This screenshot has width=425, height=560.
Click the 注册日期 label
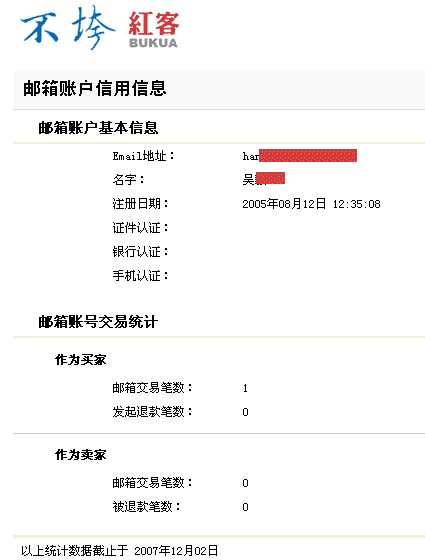click(x=140, y=204)
